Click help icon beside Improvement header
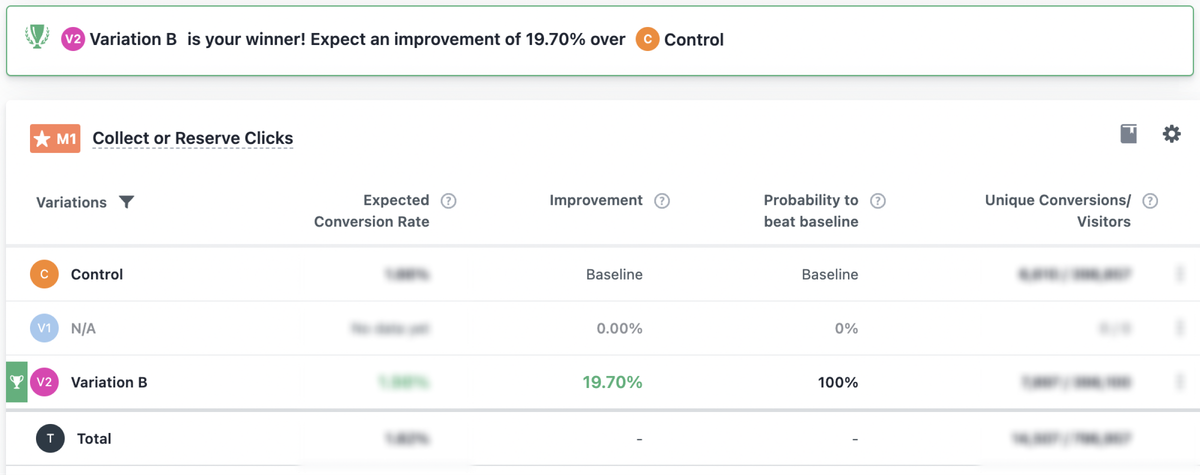 pyautogui.click(x=662, y=201)
